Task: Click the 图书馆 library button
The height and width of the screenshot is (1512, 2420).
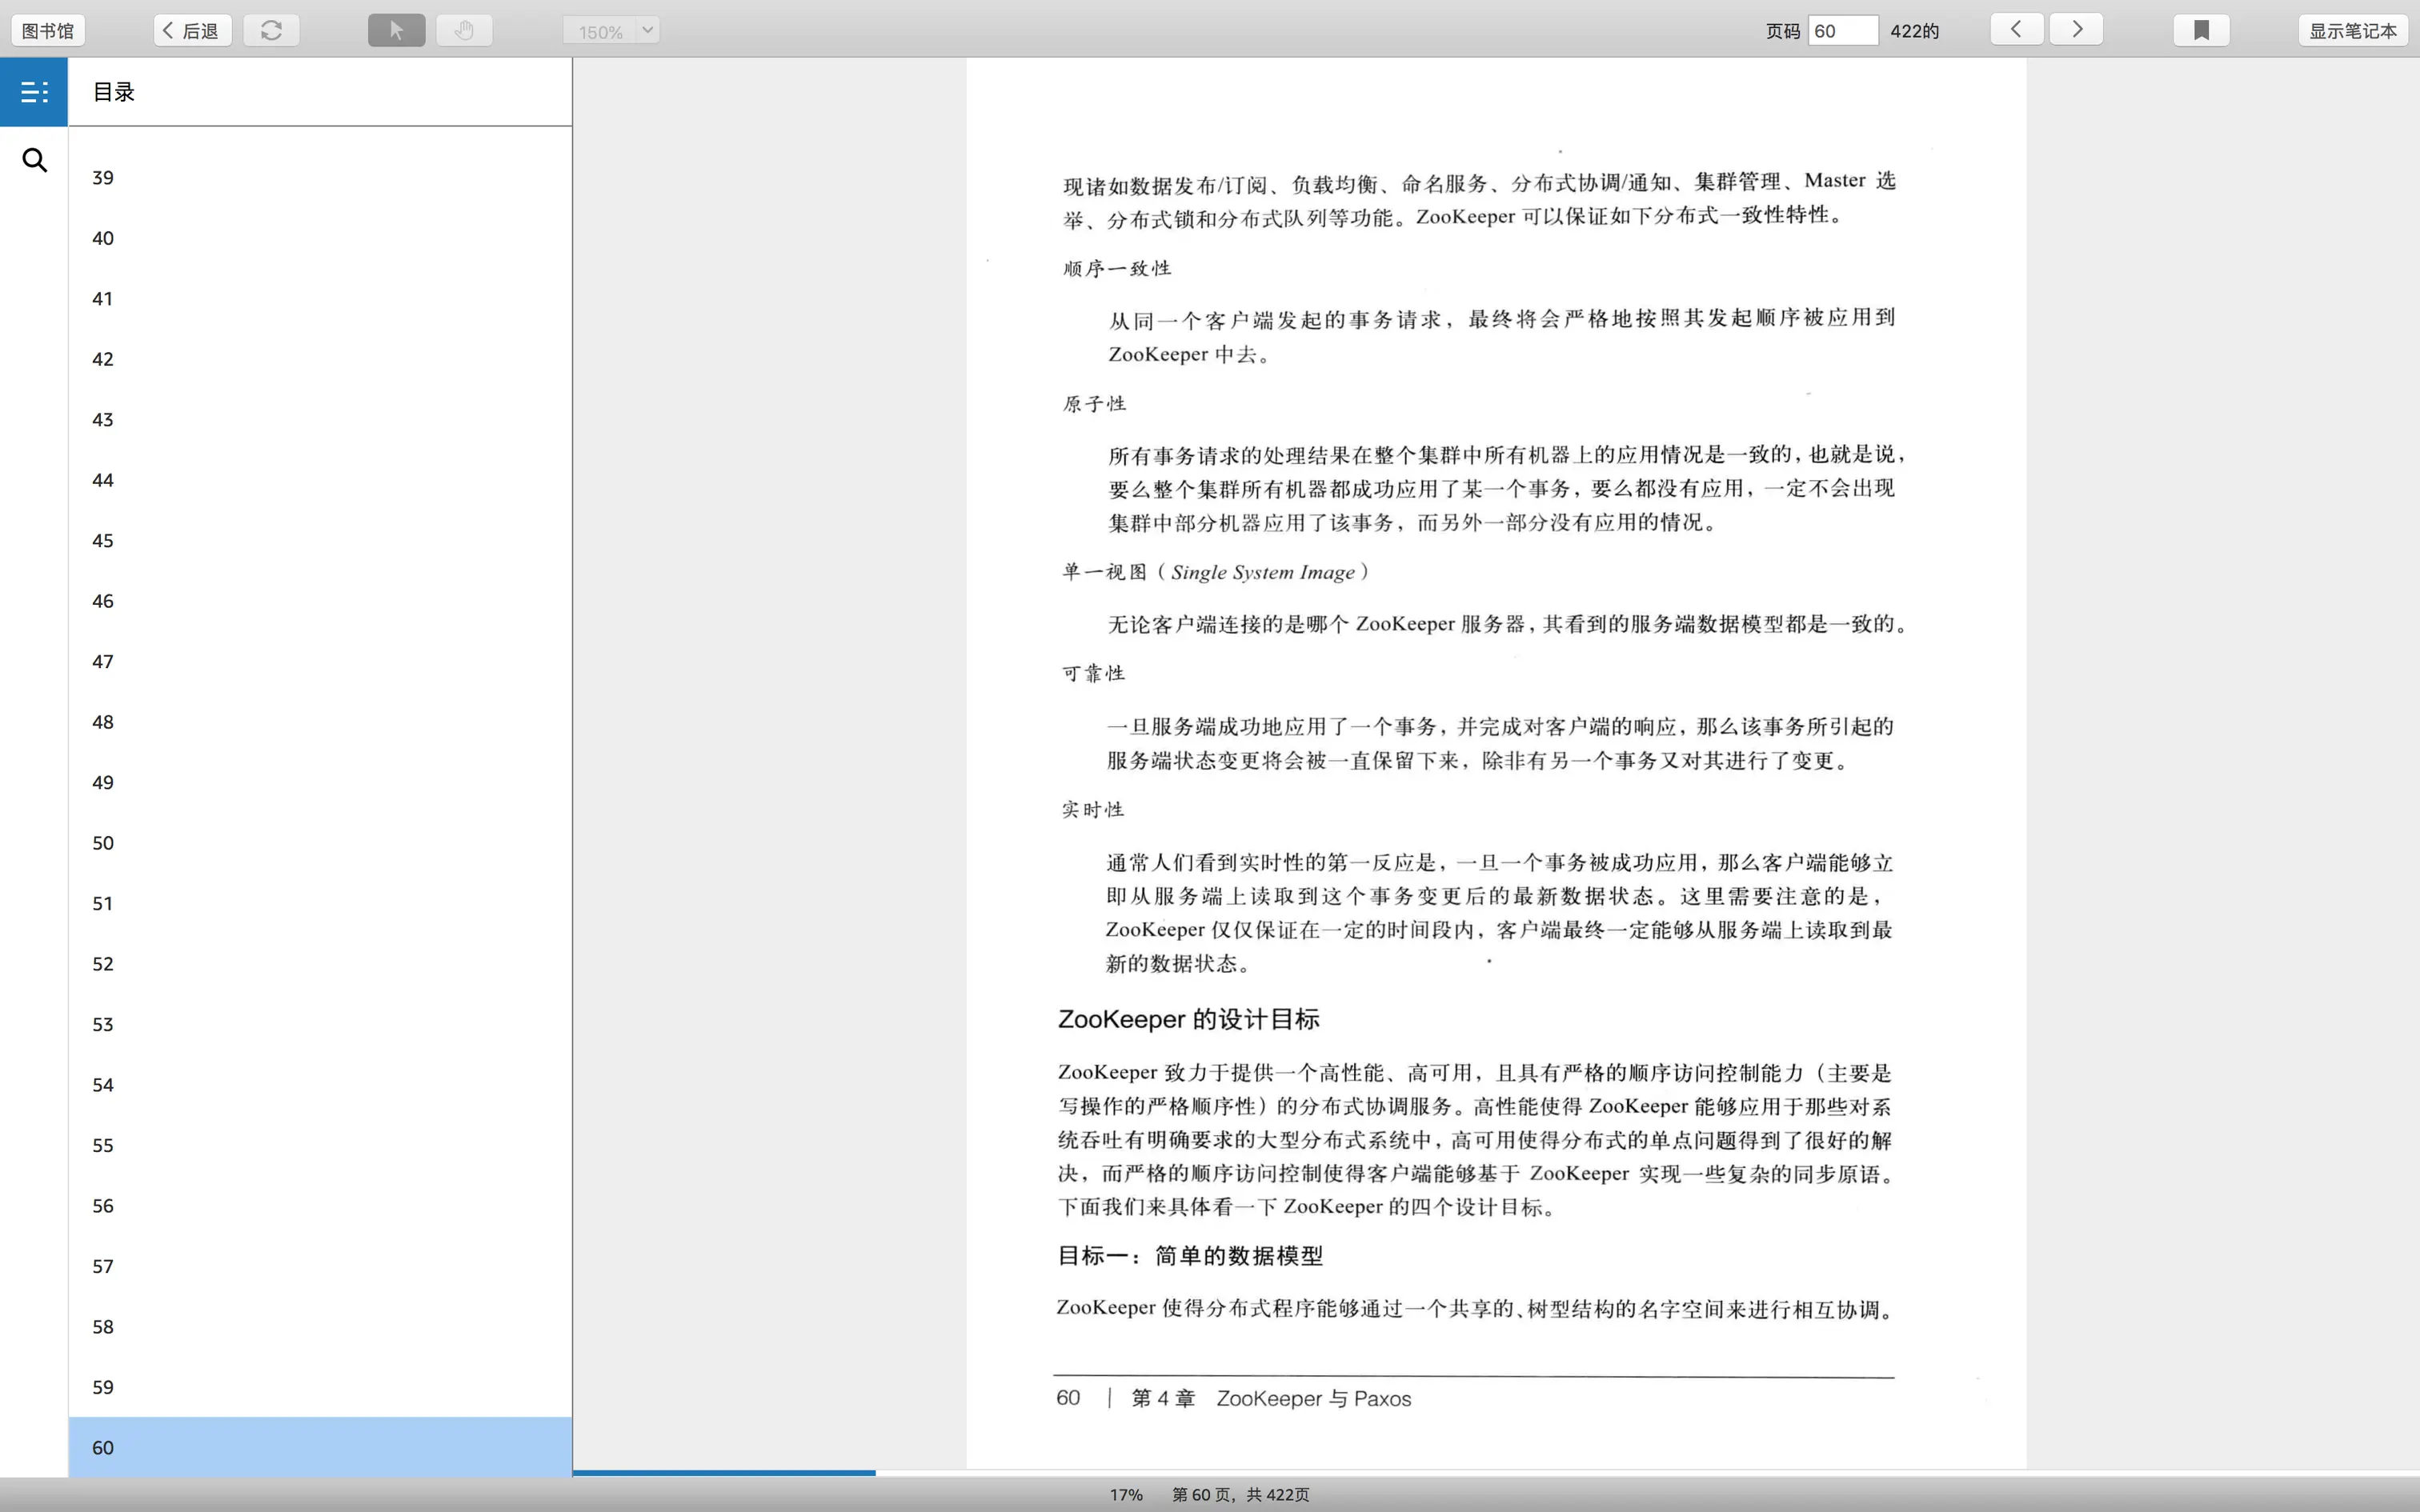Action: (48, 30)
